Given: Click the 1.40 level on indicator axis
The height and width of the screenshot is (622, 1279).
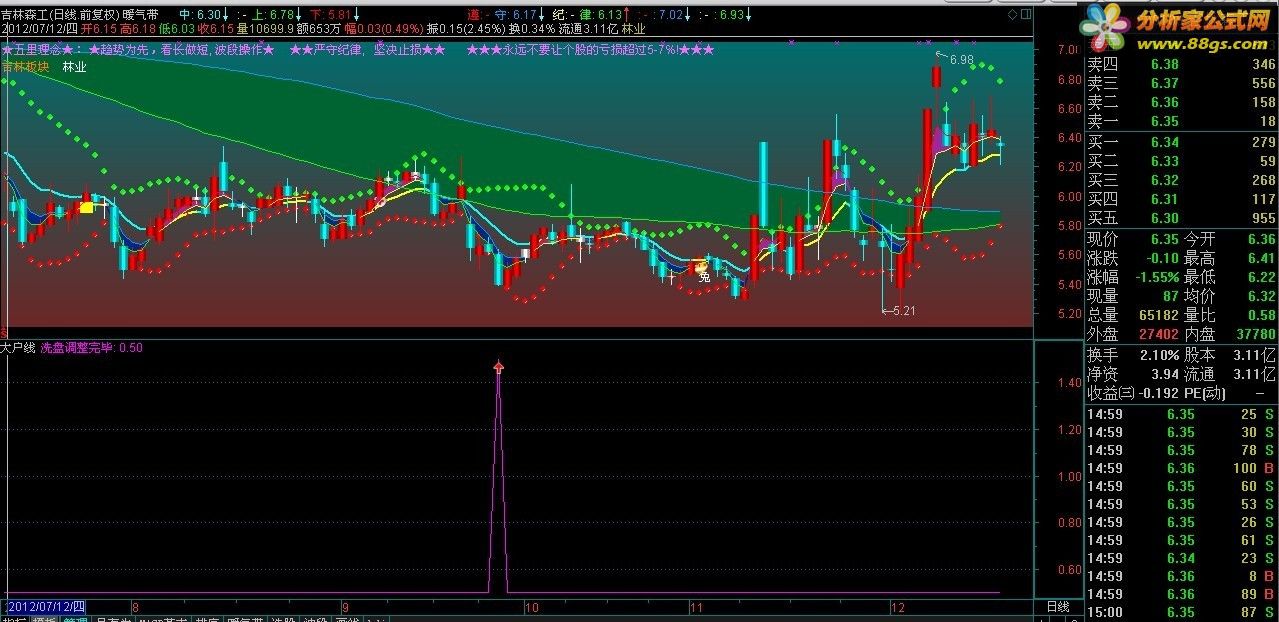Looking at the screenshot, I should click(x=1069, y=383).
